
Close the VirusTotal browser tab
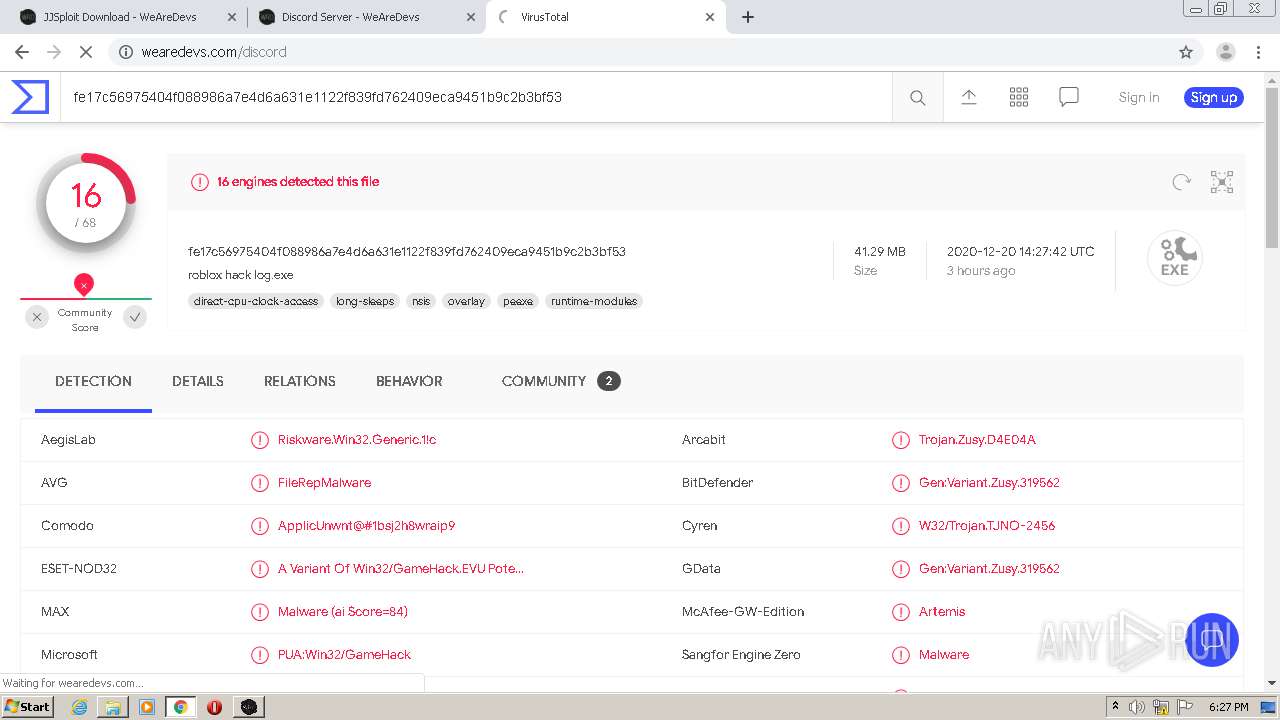point(710,17)
